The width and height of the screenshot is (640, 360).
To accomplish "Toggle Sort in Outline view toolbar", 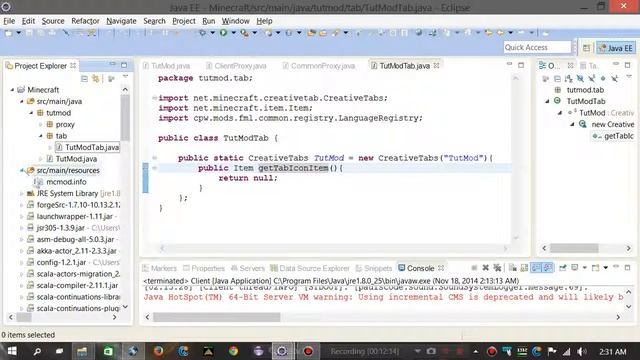I will pyautogui.click(x=569, y=78).
